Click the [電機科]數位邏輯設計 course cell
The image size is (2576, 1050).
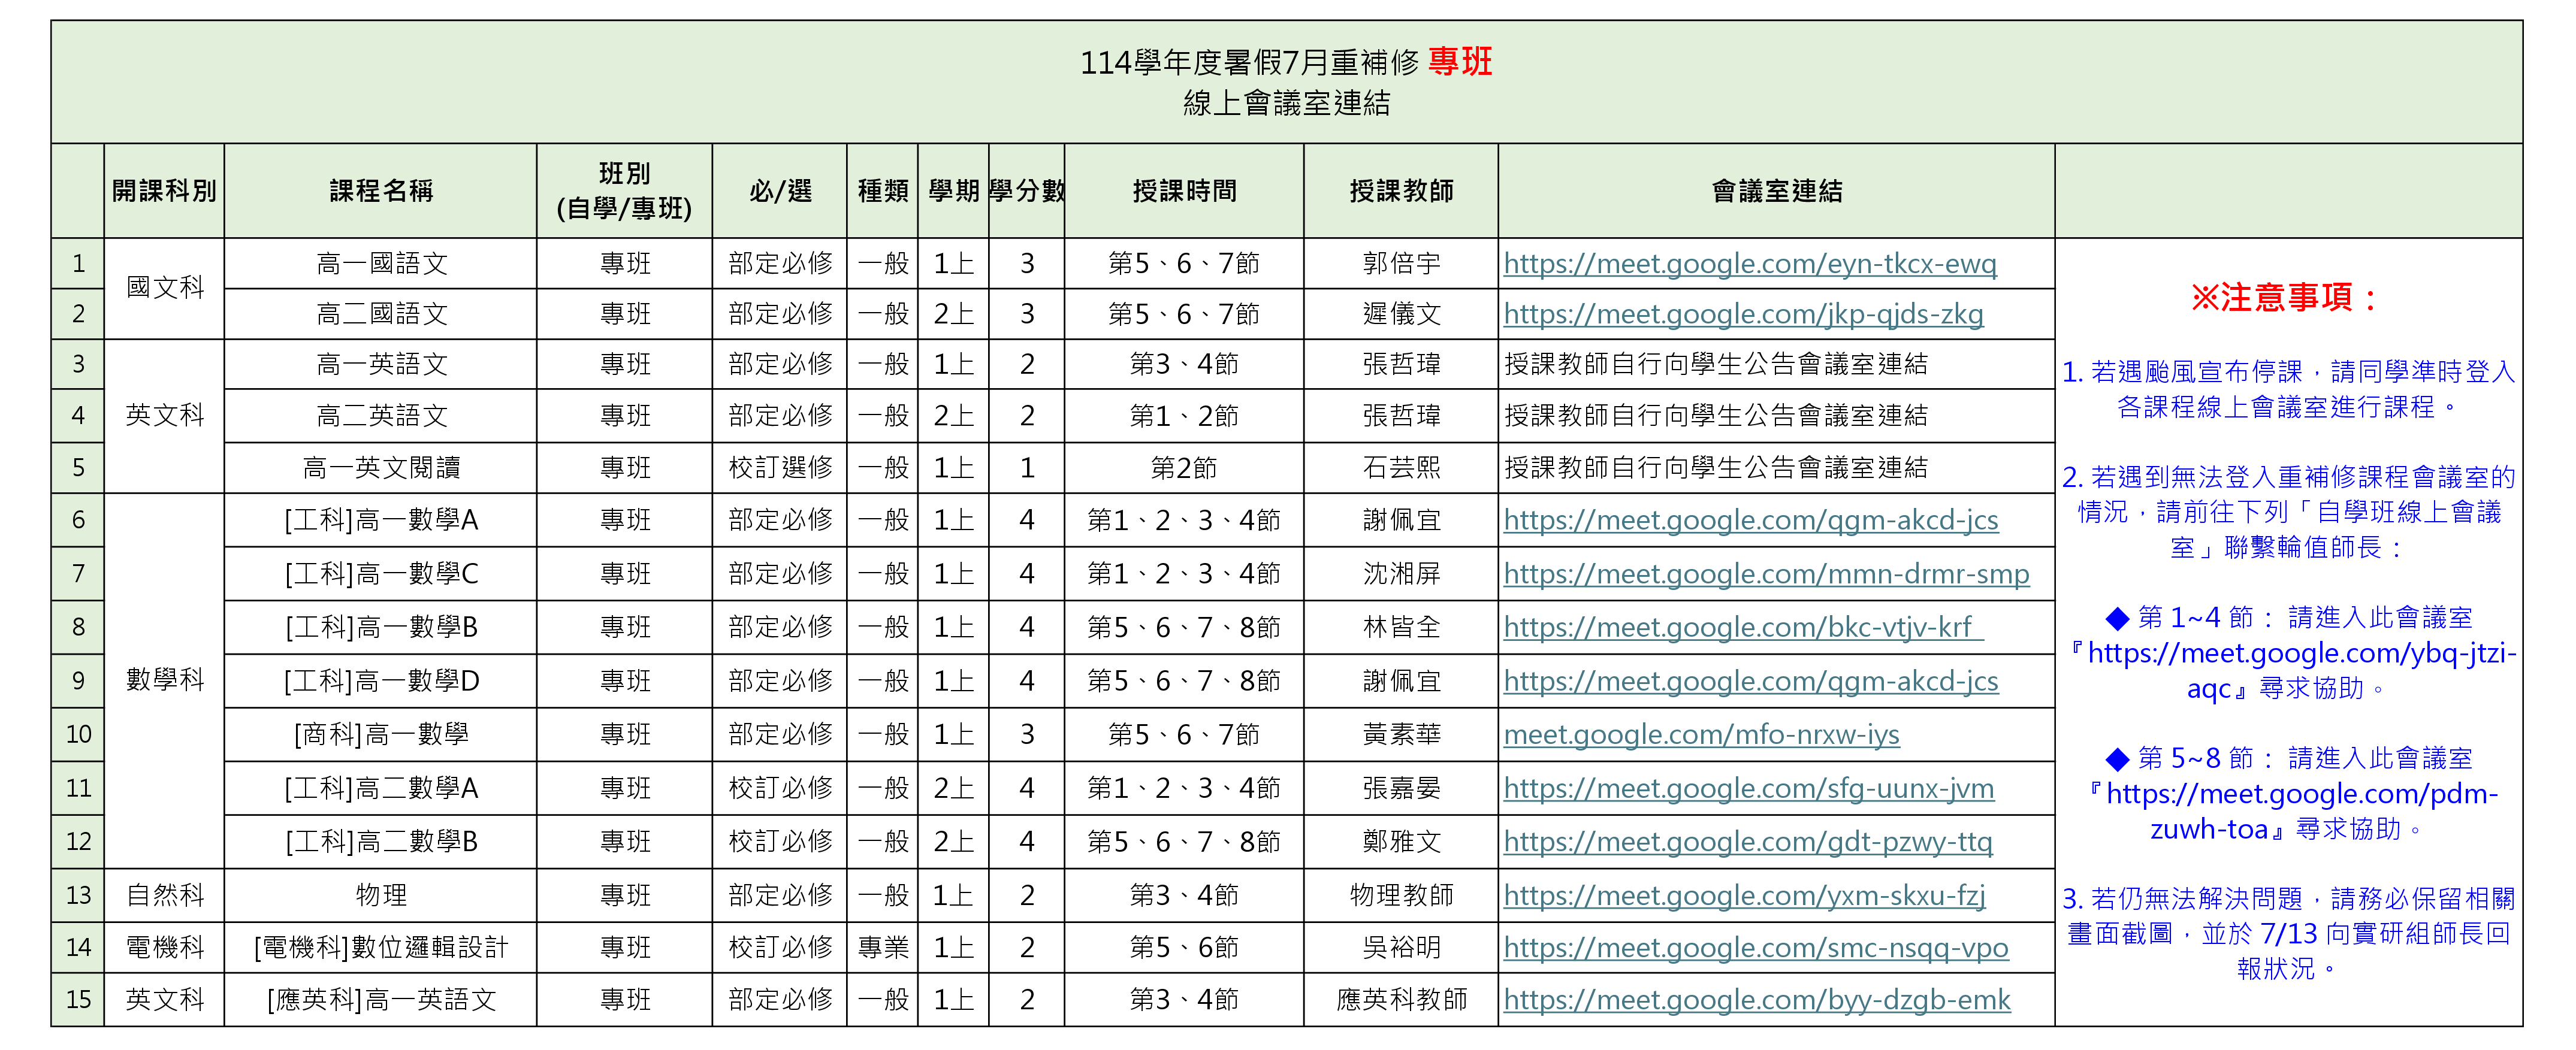click(x=381, y=947)
